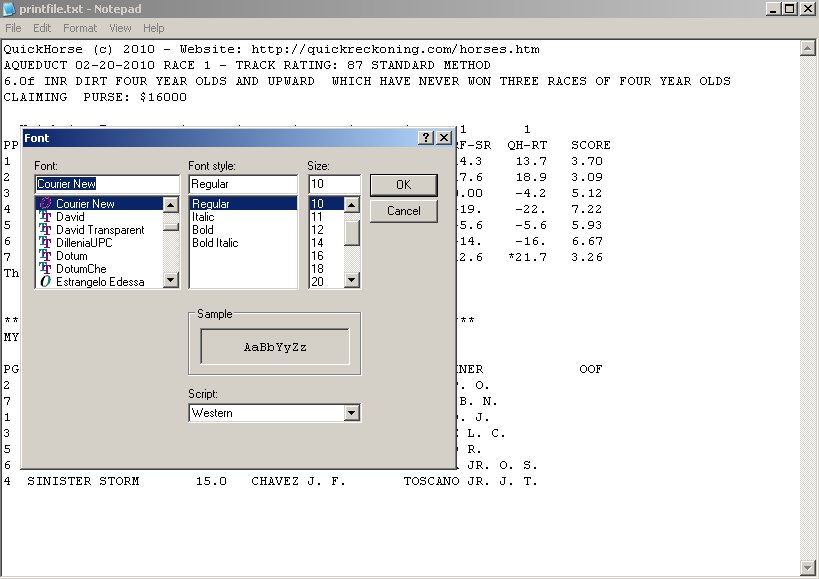This screenshot has width=819, height=579.
Task: Click the Font dialog help question mark
Action: coord(425,138)
